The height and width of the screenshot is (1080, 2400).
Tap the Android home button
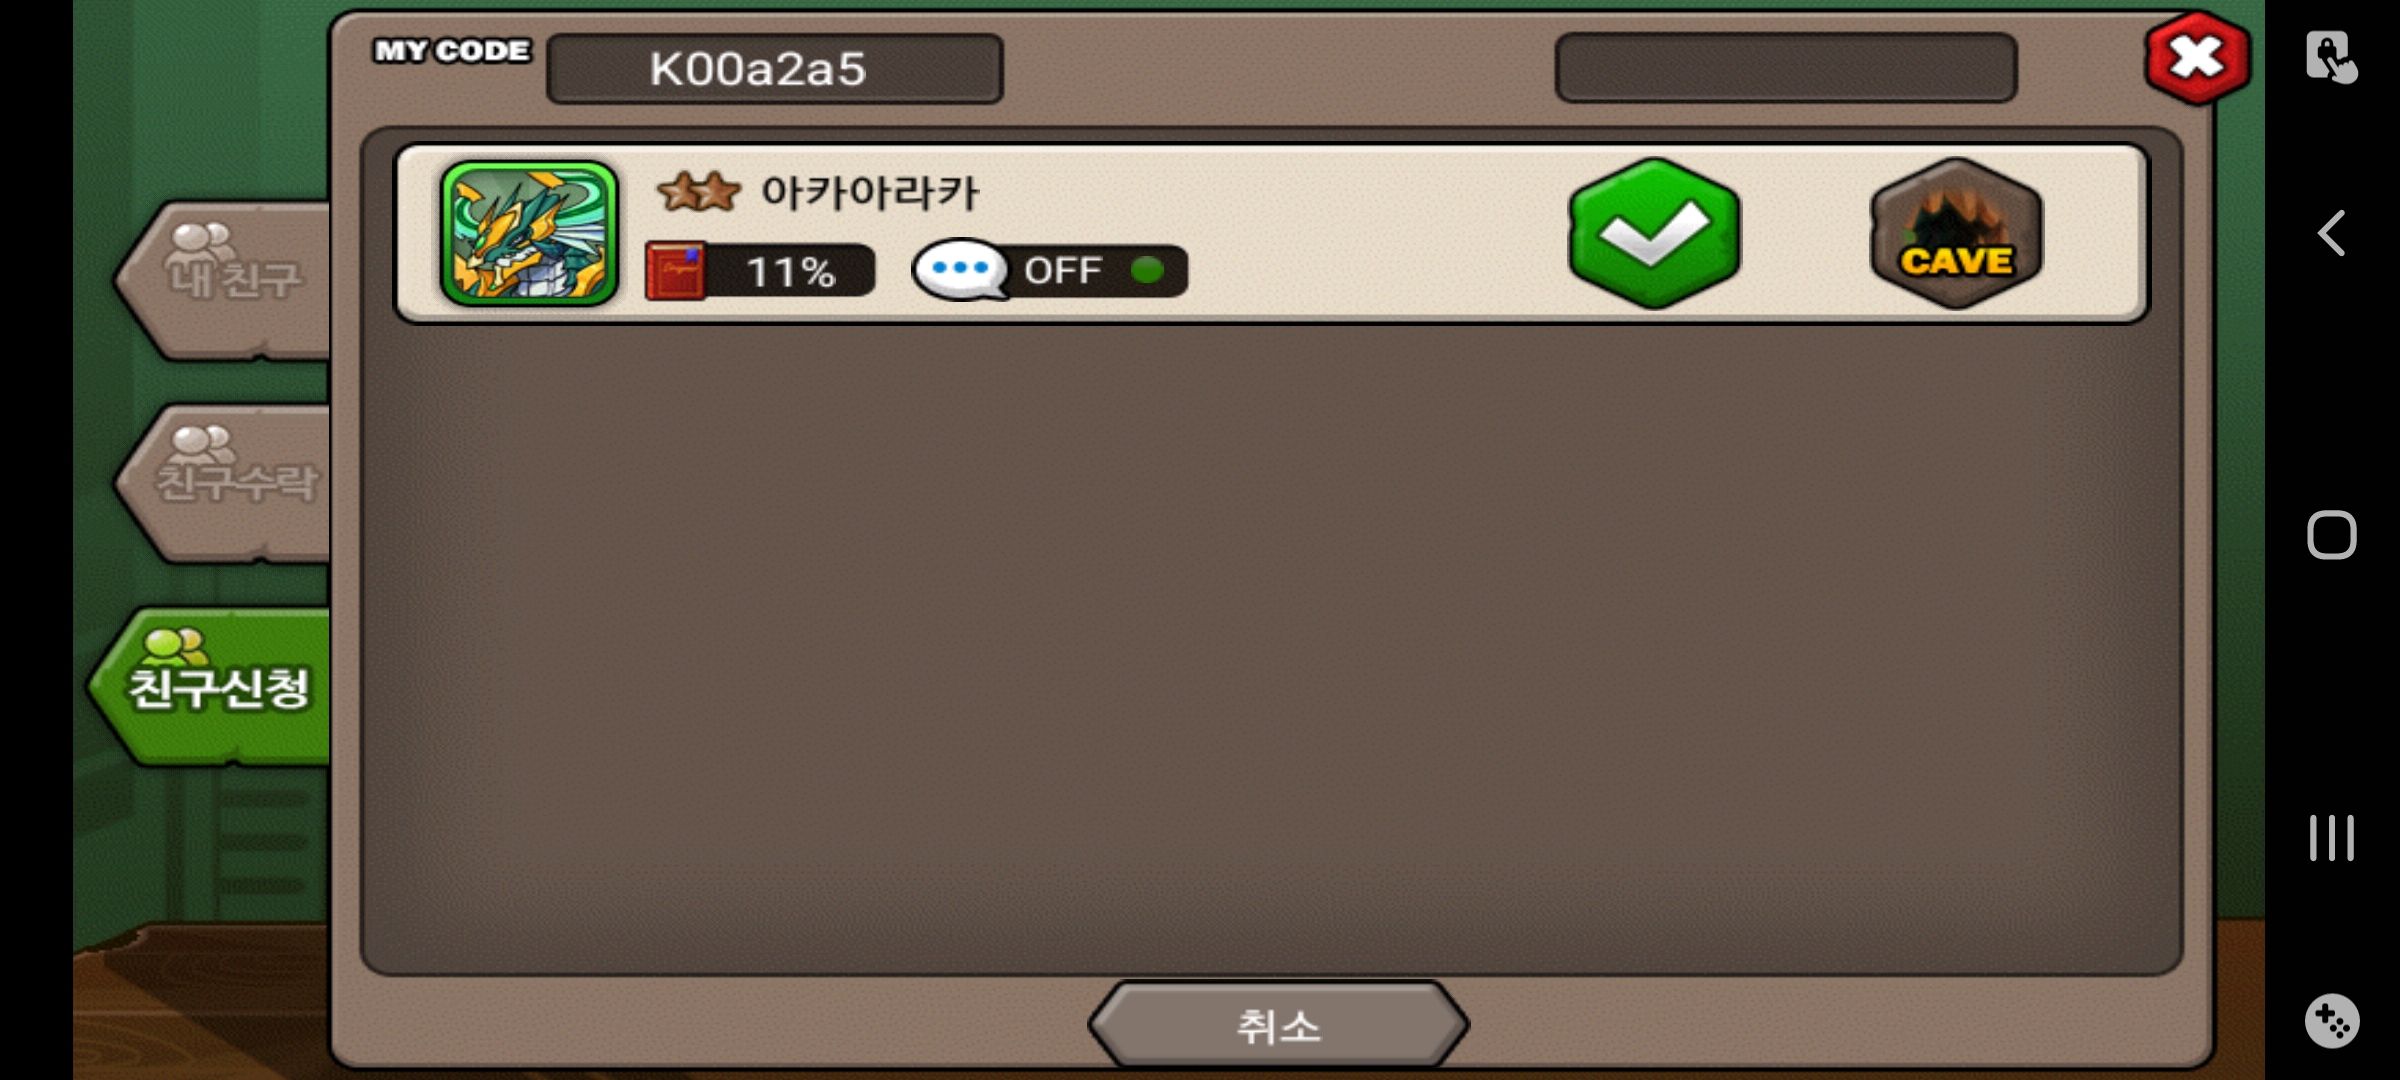(x=2331, y=535)
